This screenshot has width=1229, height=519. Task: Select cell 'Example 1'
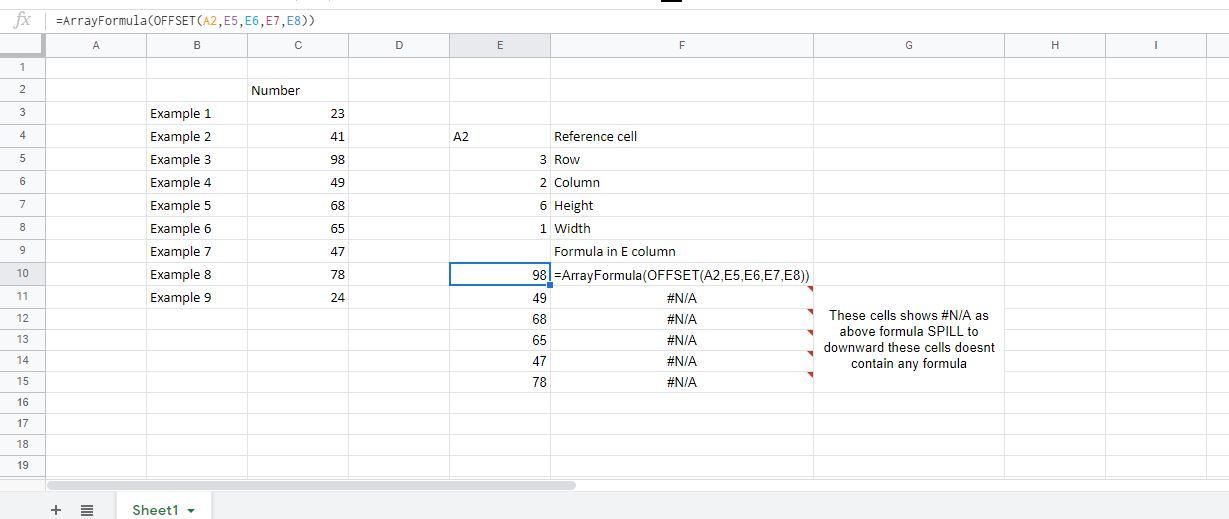point(197,113)
